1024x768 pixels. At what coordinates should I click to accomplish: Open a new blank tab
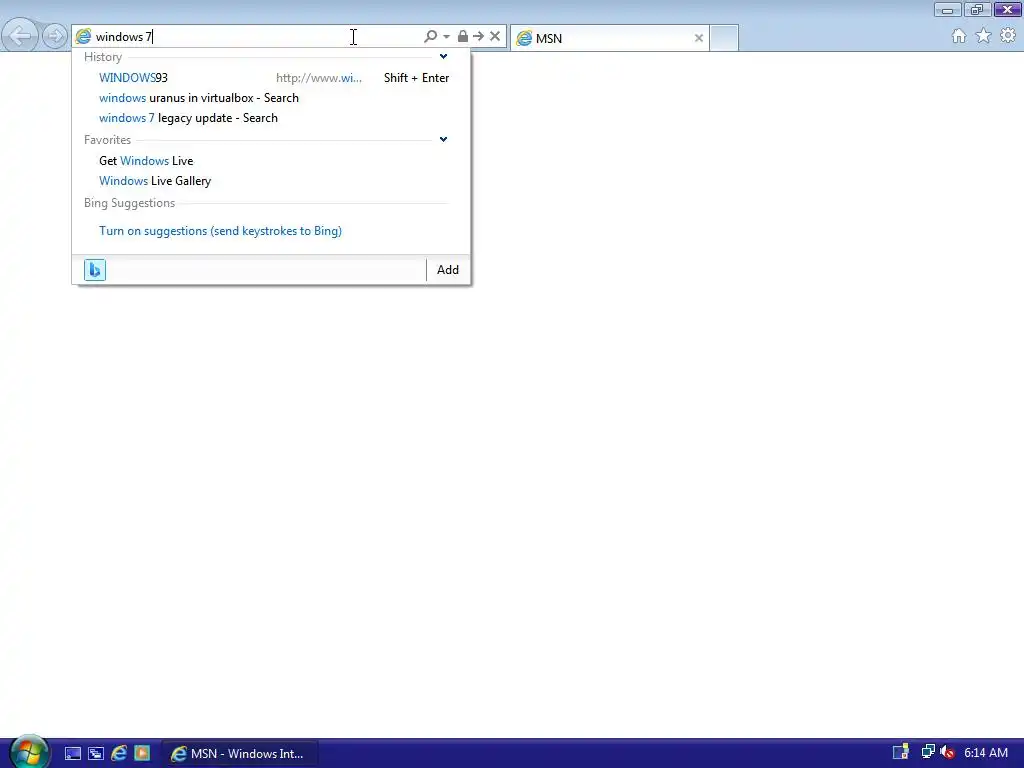pos(724,38)
